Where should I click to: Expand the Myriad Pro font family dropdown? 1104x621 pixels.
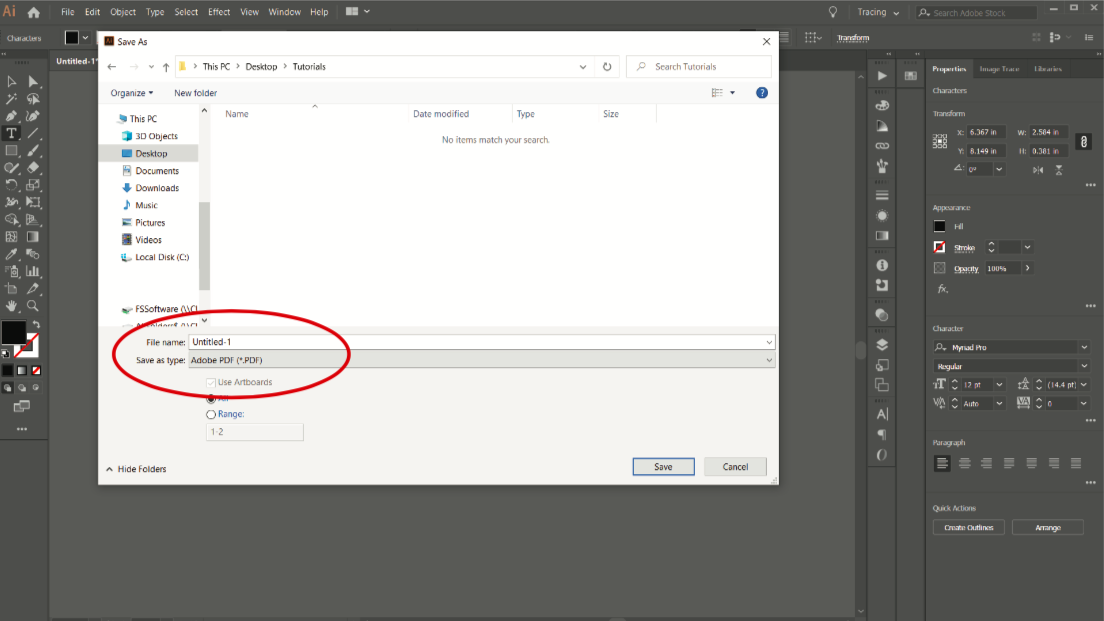(x=1084, y=348)
